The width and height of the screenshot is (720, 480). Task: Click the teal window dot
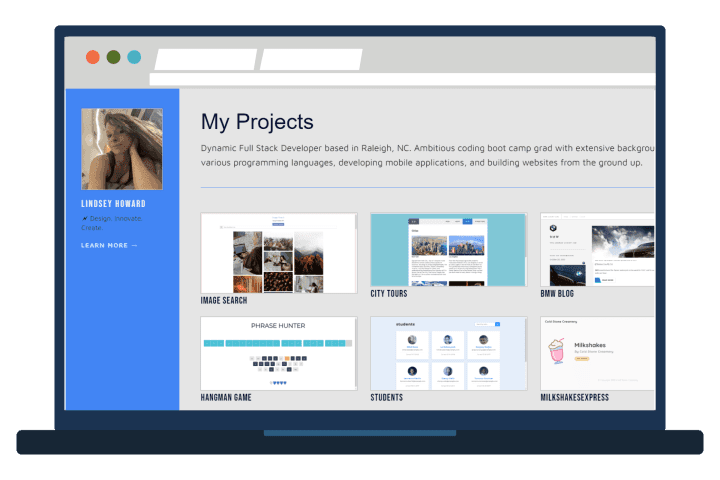134,57
